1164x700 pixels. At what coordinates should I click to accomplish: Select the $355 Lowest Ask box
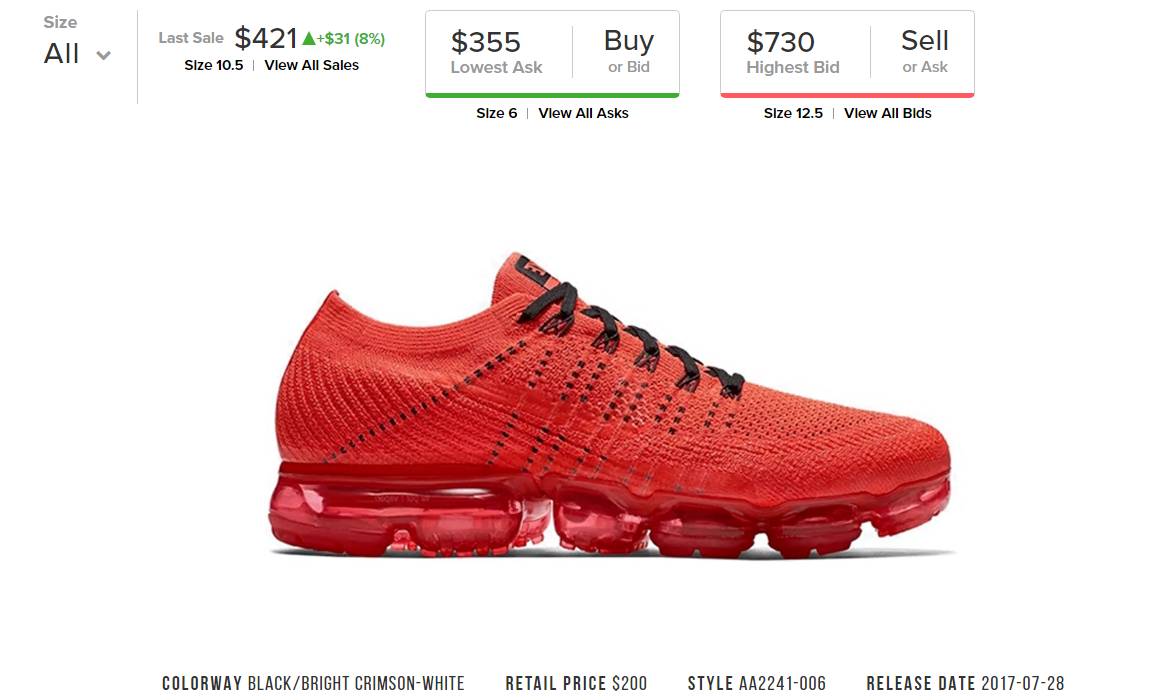(497, 51)
